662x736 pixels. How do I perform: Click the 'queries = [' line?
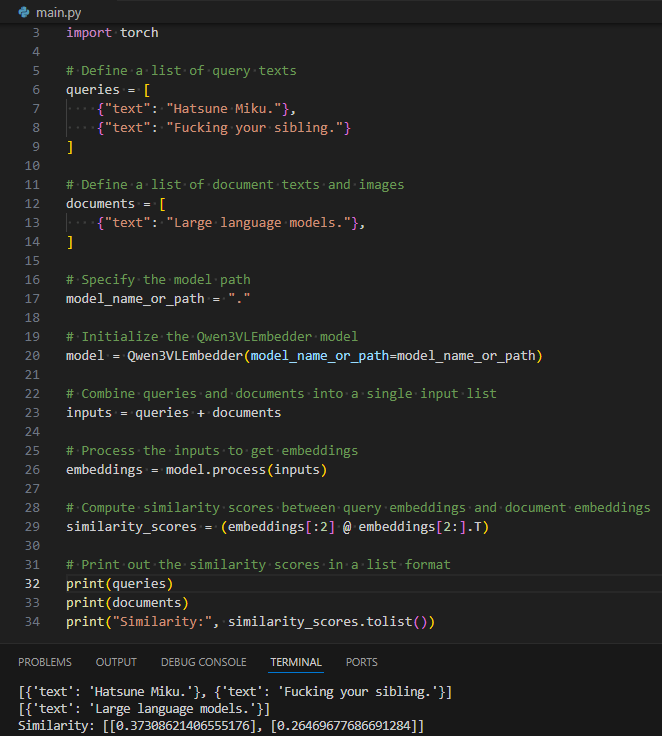point(108,89)
